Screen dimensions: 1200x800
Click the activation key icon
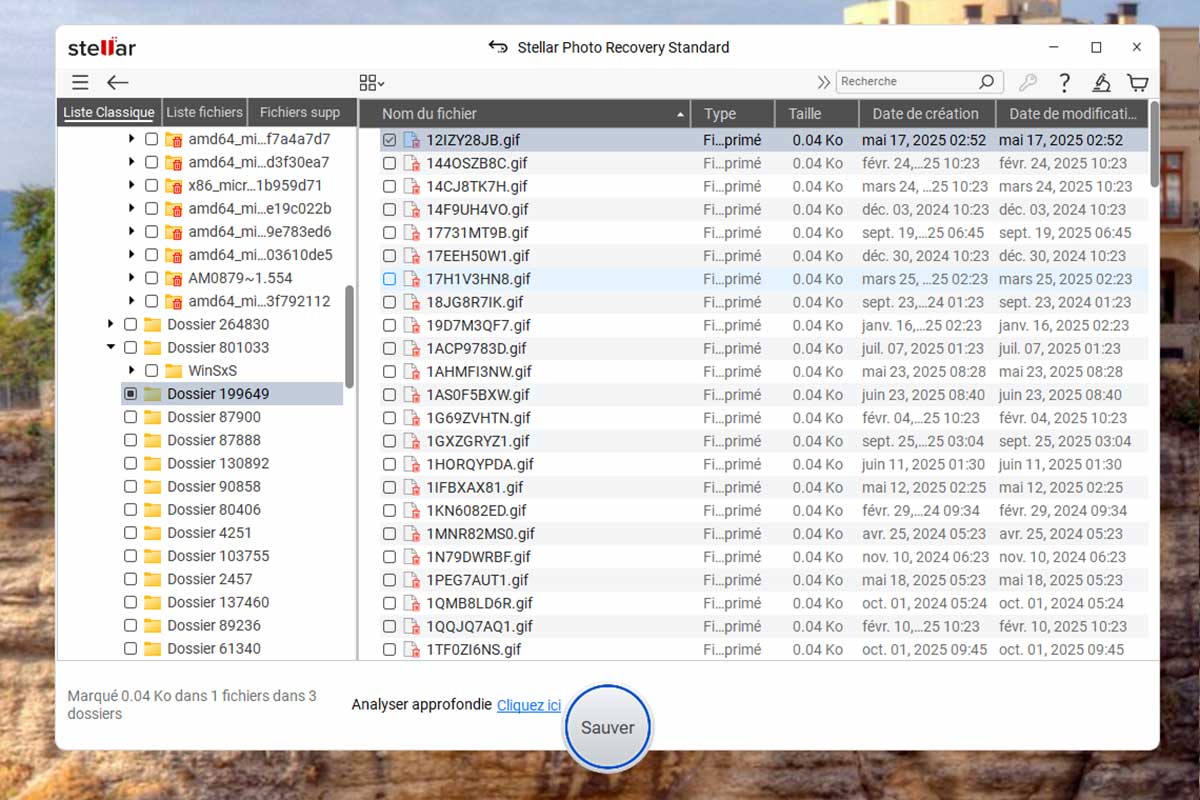pyautogui.click(x=1027, y=83)
